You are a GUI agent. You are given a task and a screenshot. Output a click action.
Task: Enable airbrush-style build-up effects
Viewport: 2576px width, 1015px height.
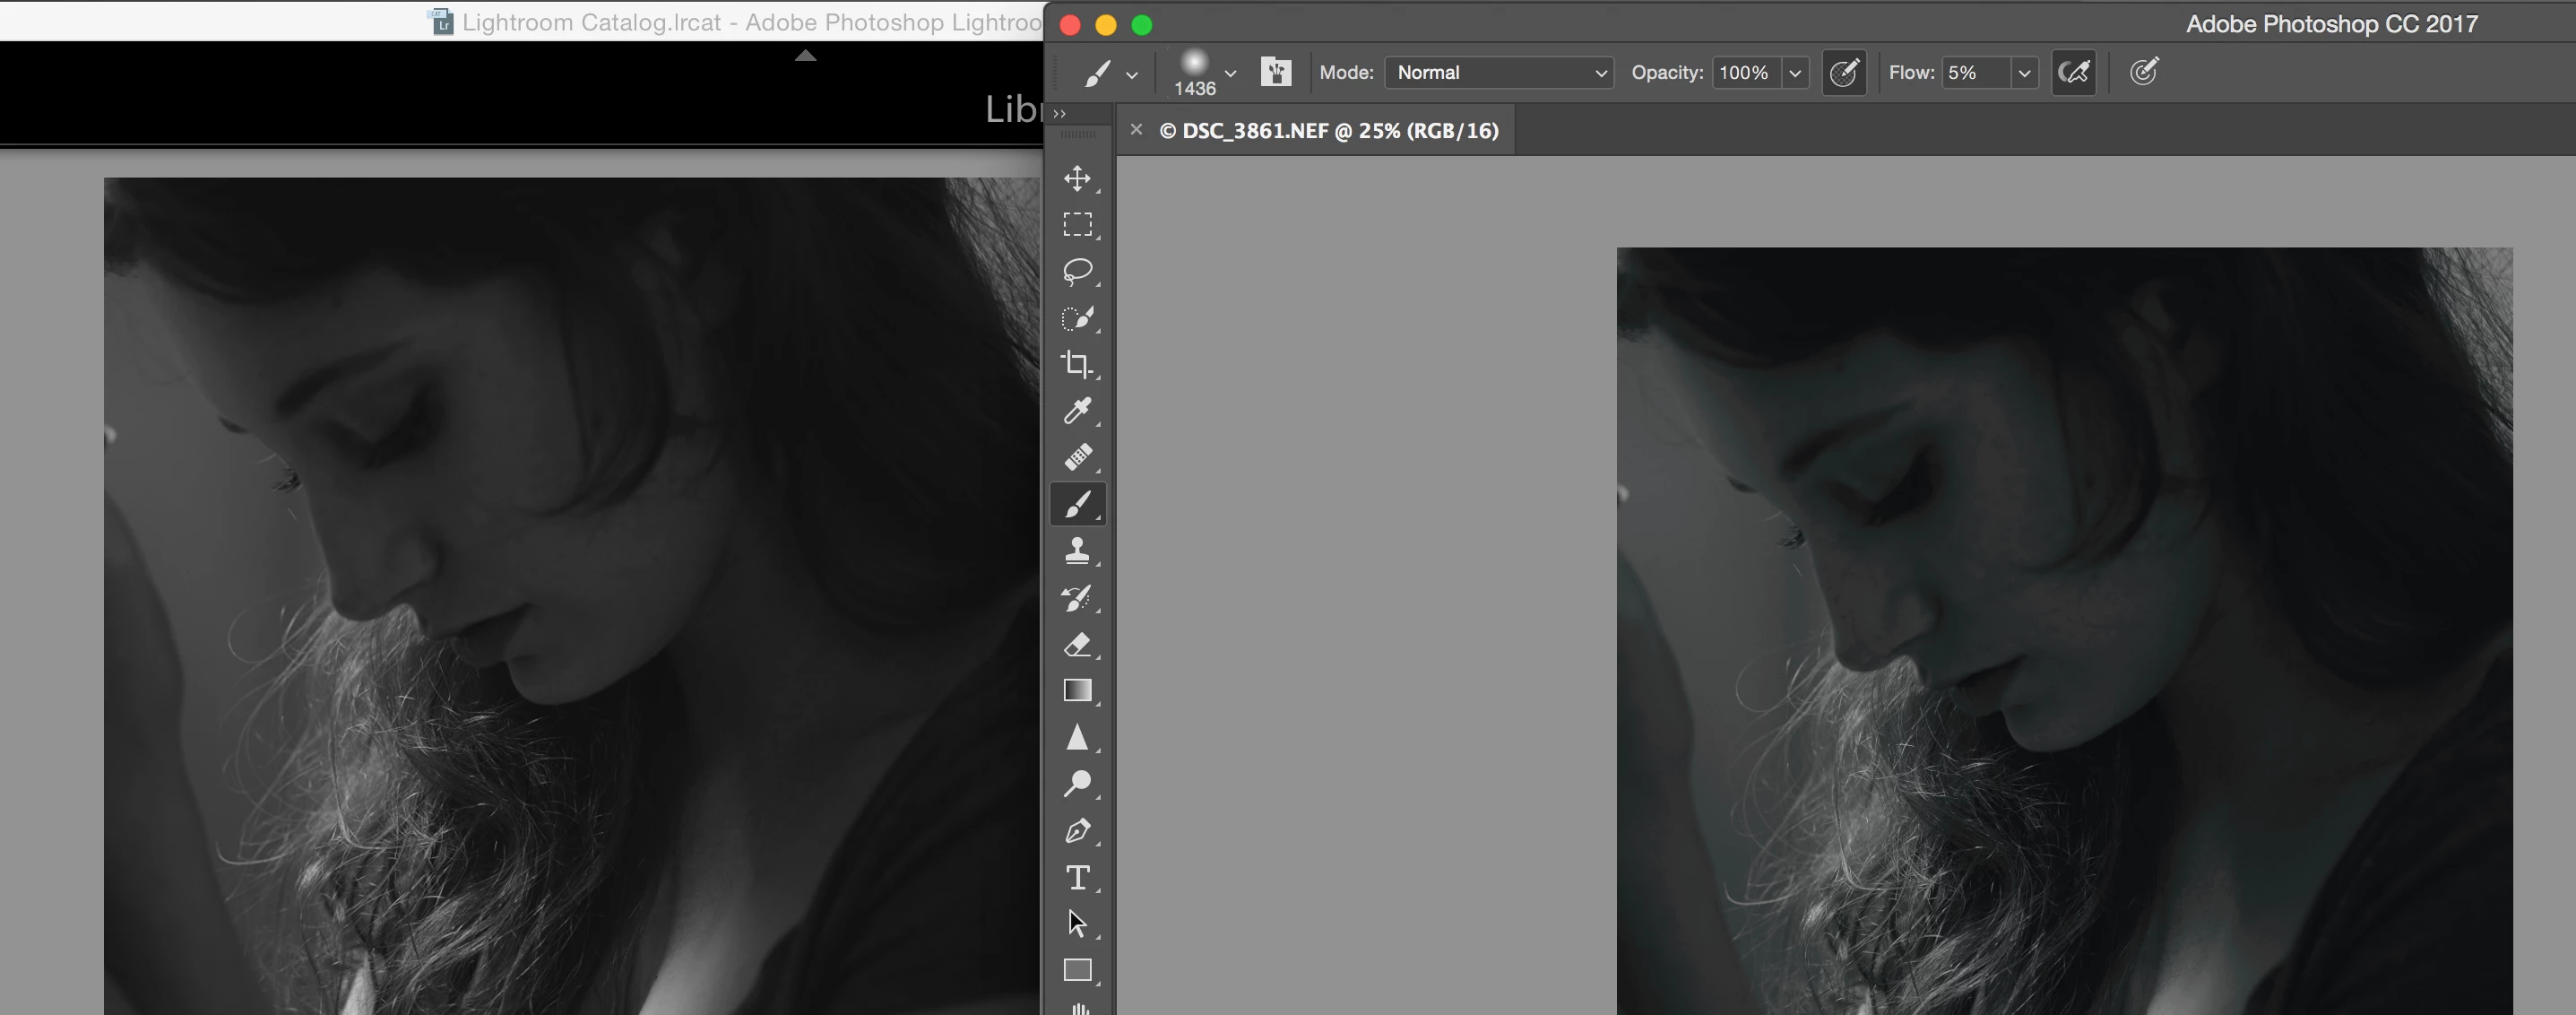click(2073, 72)
